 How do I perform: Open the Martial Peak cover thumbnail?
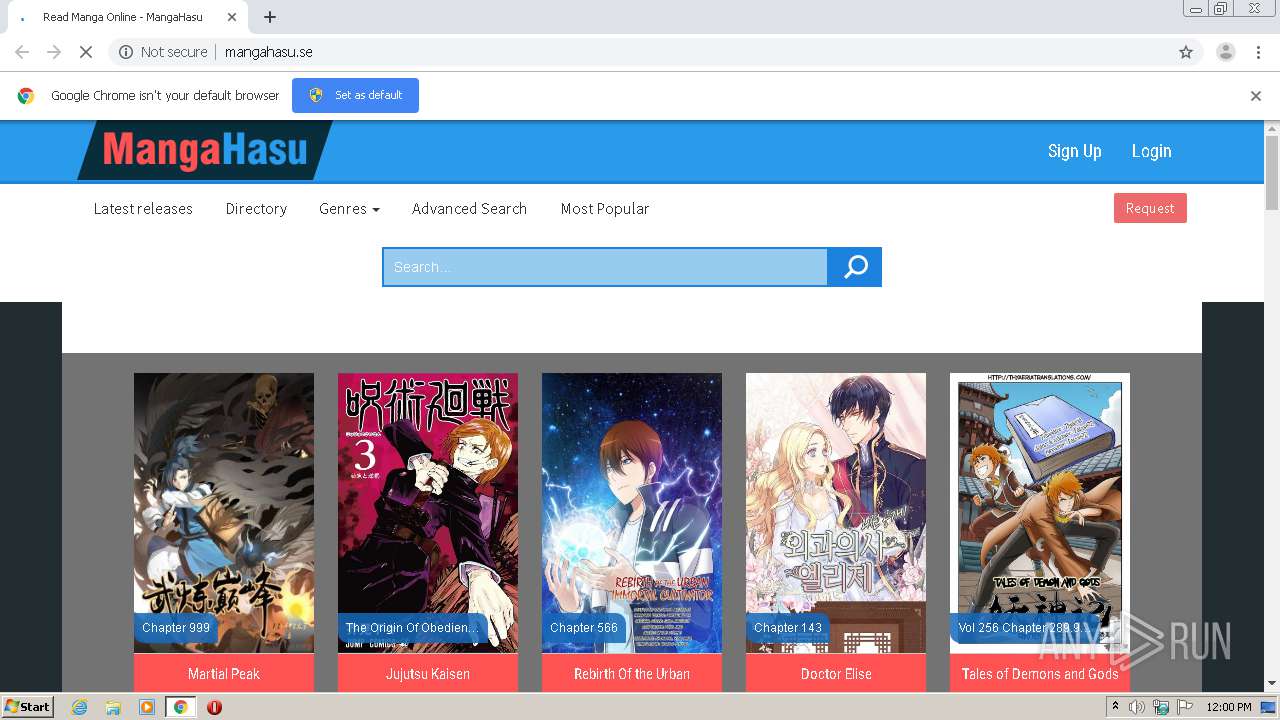(x=224, y=513)
